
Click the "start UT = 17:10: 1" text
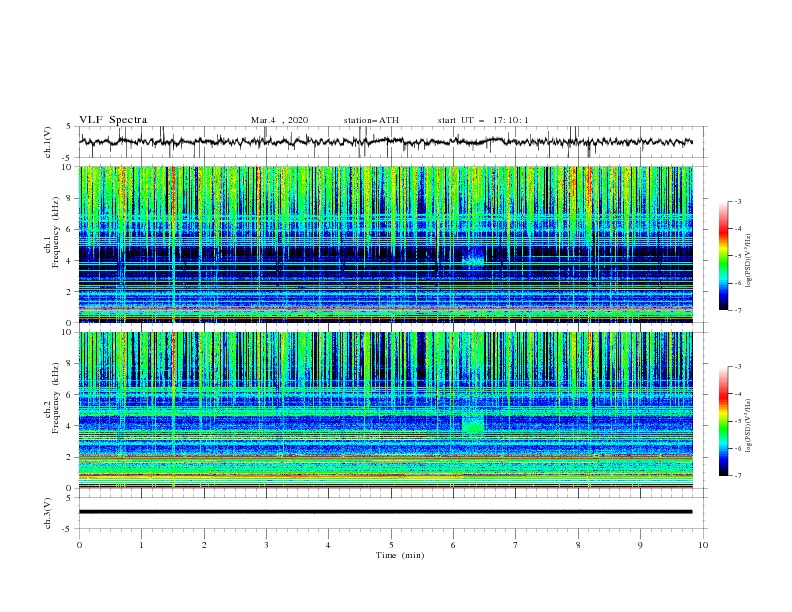(483, 120)
